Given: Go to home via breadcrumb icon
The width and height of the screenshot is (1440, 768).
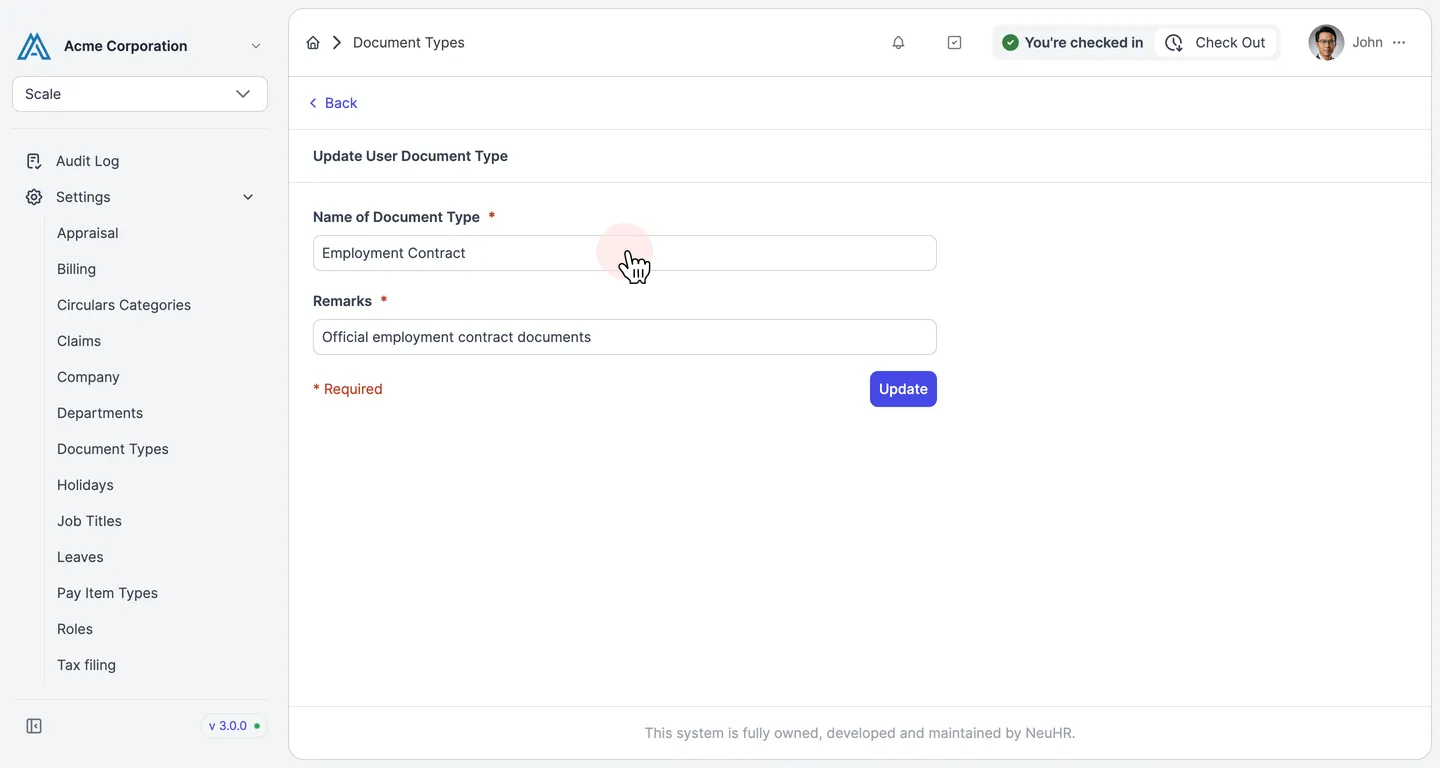Looking at the screenshot, I should [313, 43].
